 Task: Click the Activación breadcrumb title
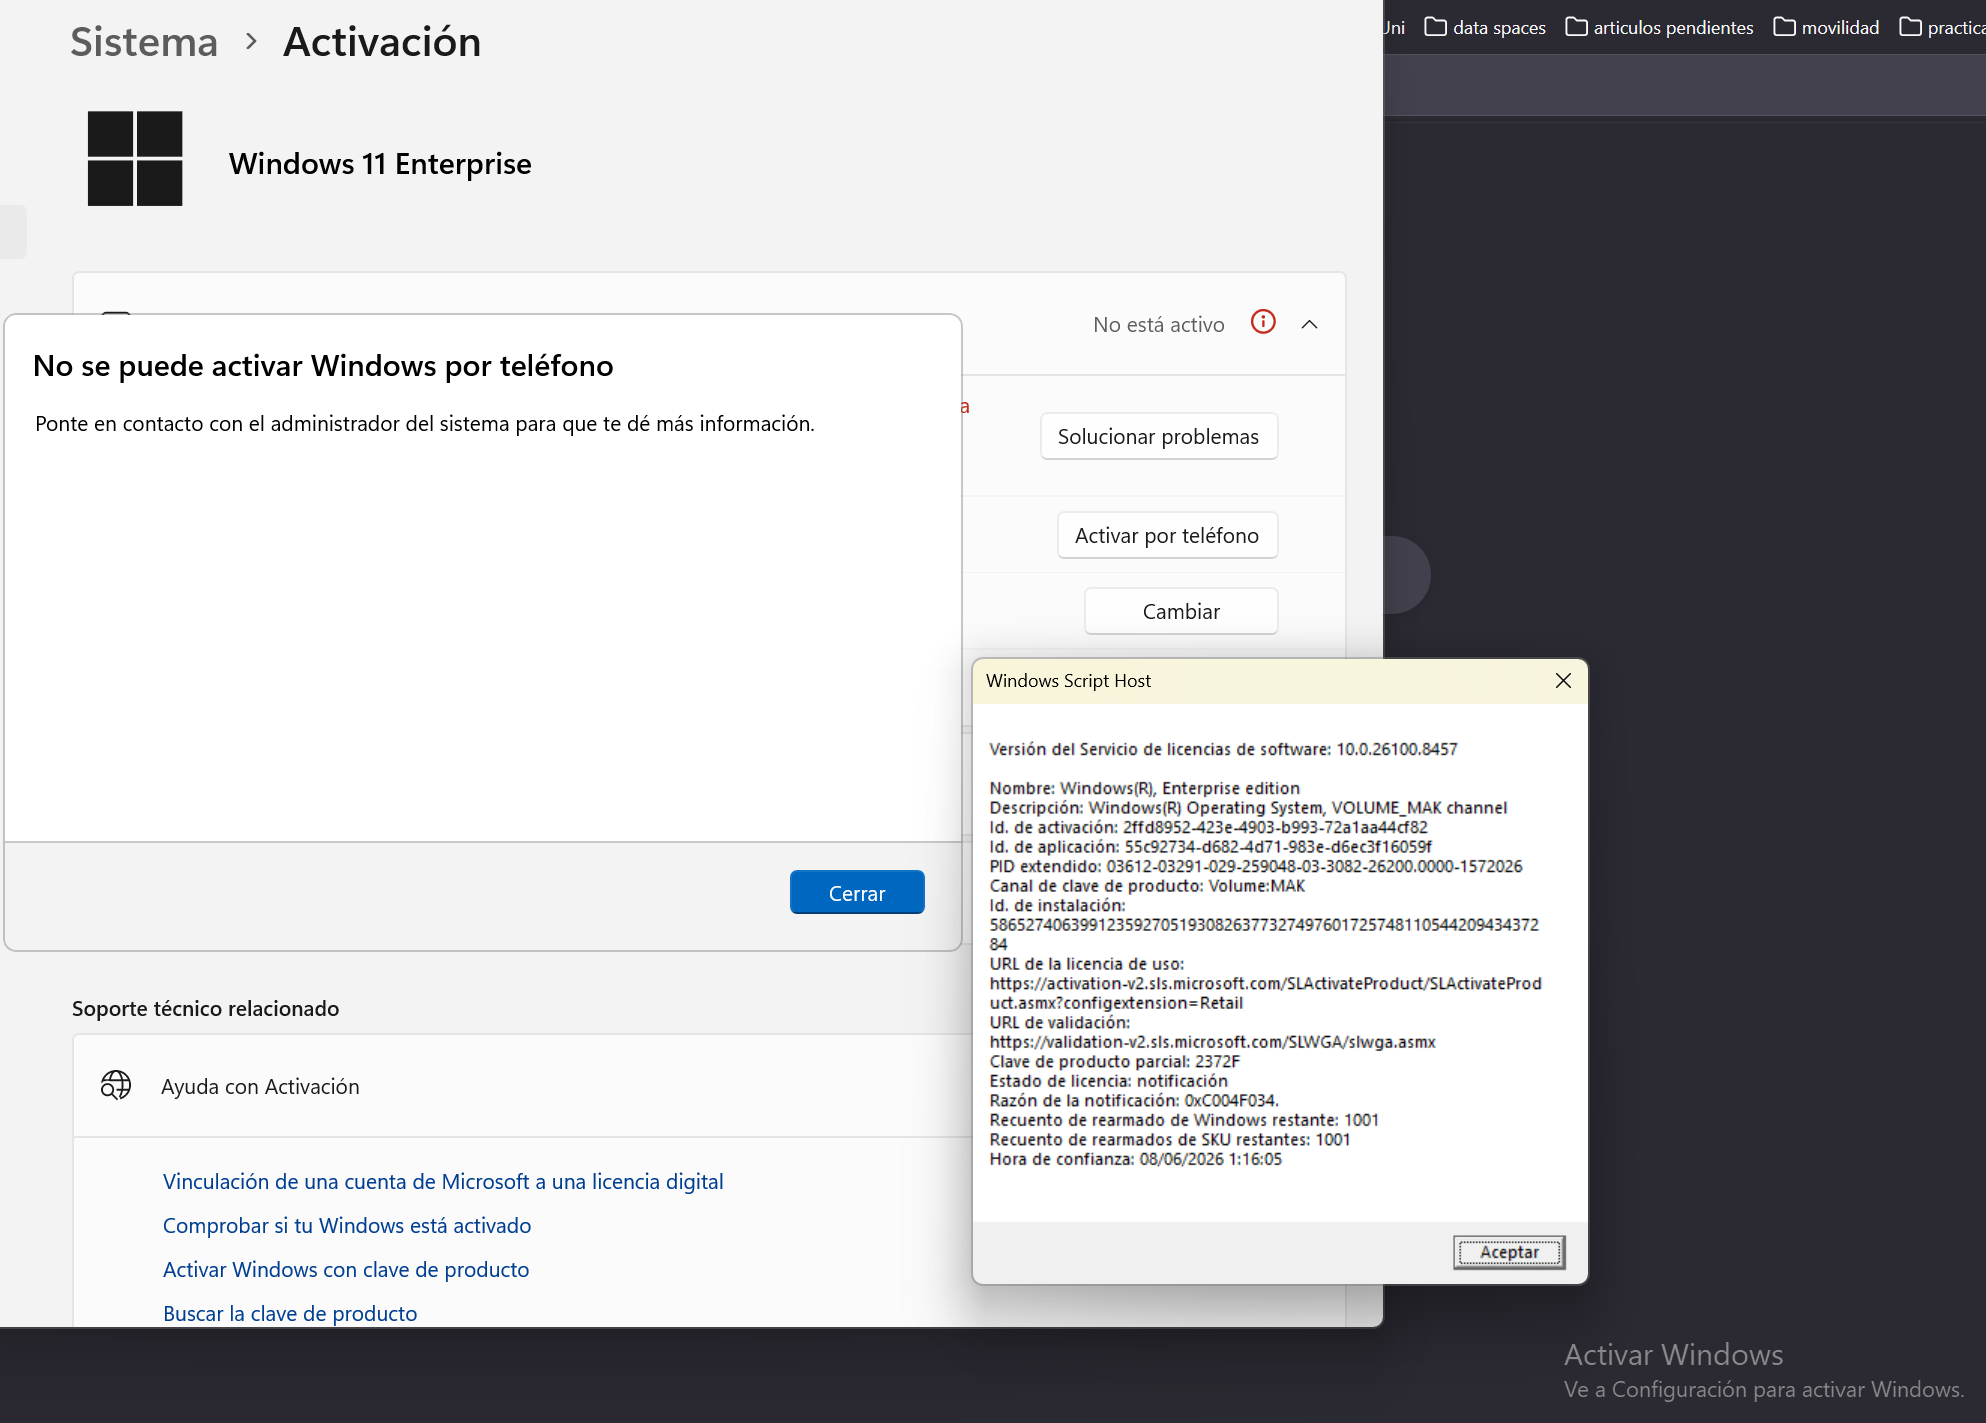[x=382, y=42]
